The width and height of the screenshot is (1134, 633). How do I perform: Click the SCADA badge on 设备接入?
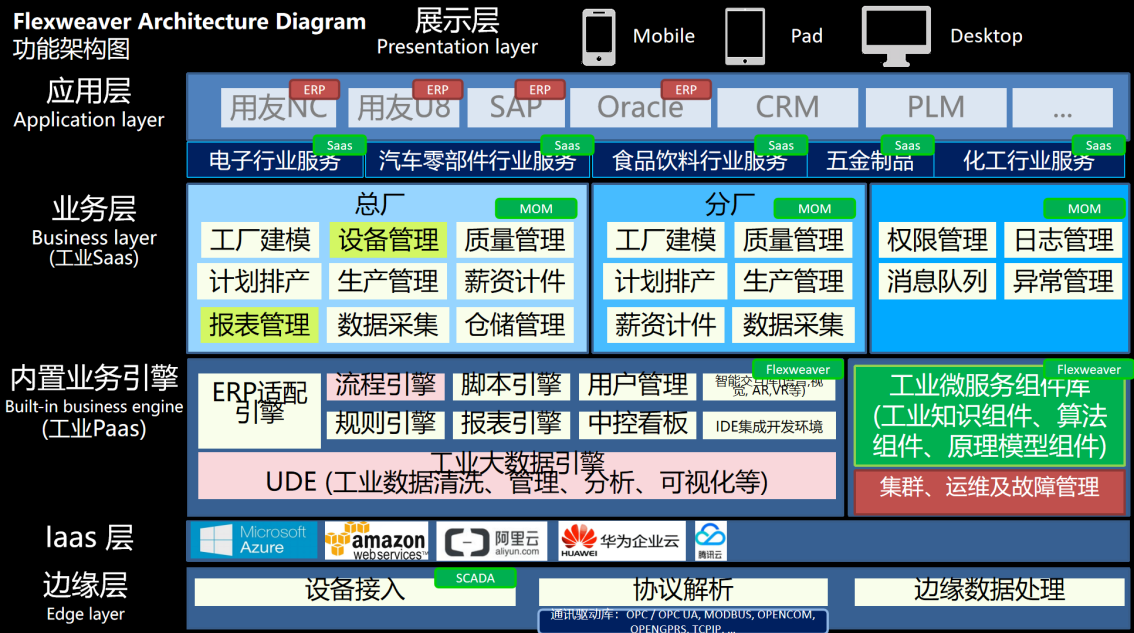coord(475,578)
